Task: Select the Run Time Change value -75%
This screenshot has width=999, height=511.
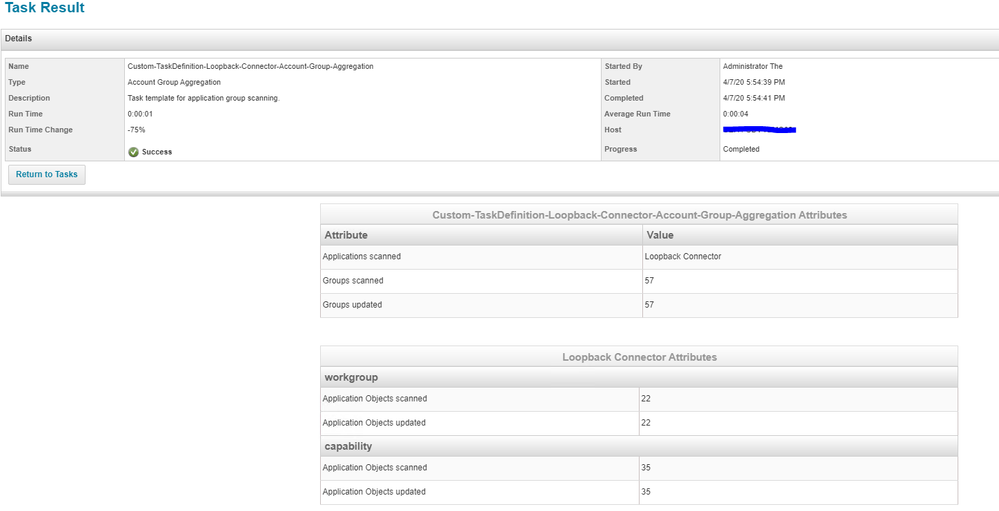Action: tap(137, 130)
